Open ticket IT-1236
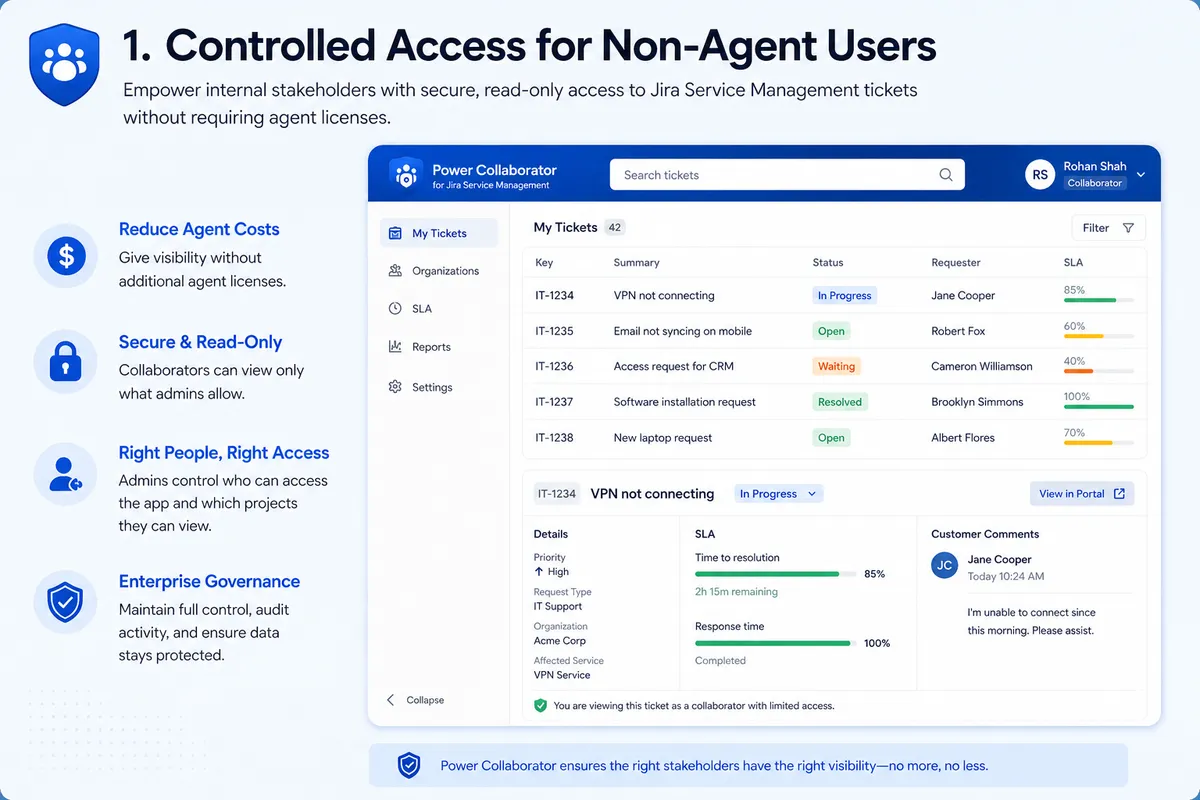The height and width of the screenshot is (800, 1200). pos(554,366)
